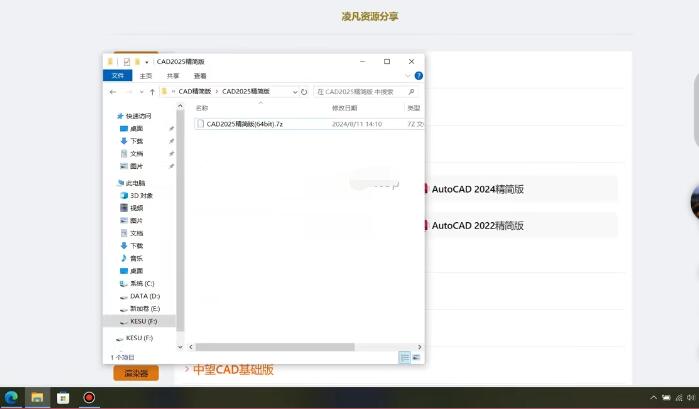Maximize the CAD2025精简版 window
Image resolution: width=699 pixels, height=409 pixels.
coord(387,62)
